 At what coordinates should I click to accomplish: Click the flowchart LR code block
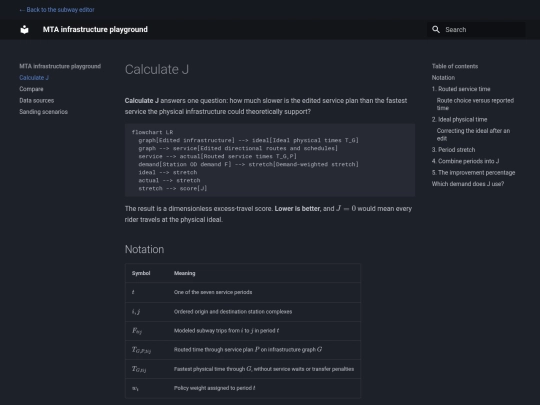[x=270, y=160]
